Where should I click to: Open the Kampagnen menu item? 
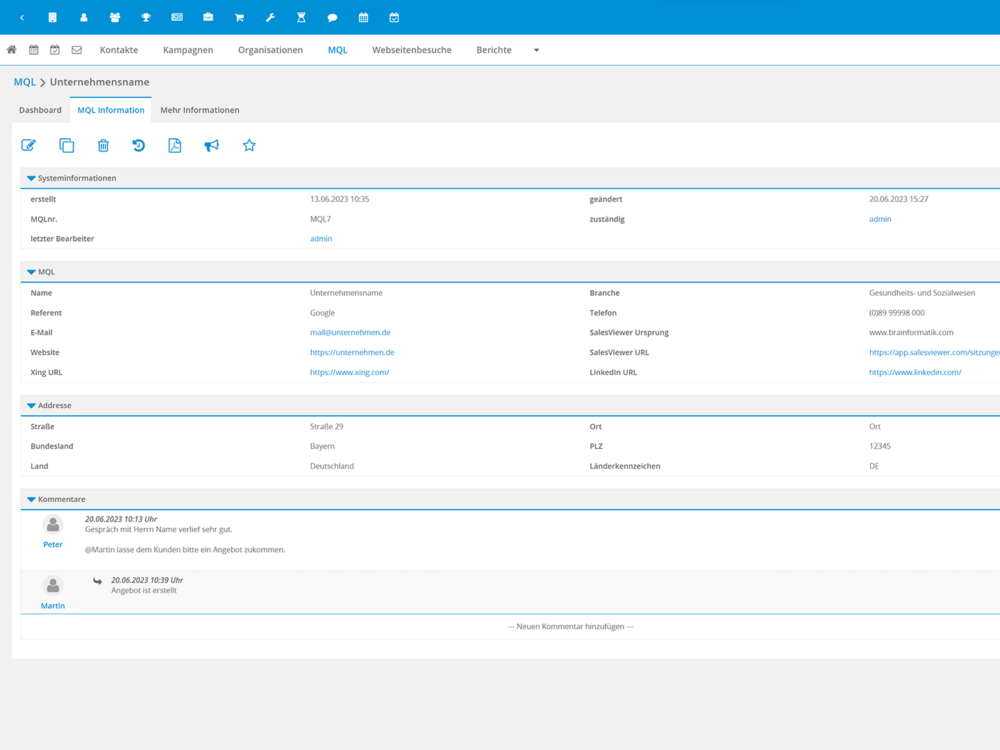click(x=188, y=50)
